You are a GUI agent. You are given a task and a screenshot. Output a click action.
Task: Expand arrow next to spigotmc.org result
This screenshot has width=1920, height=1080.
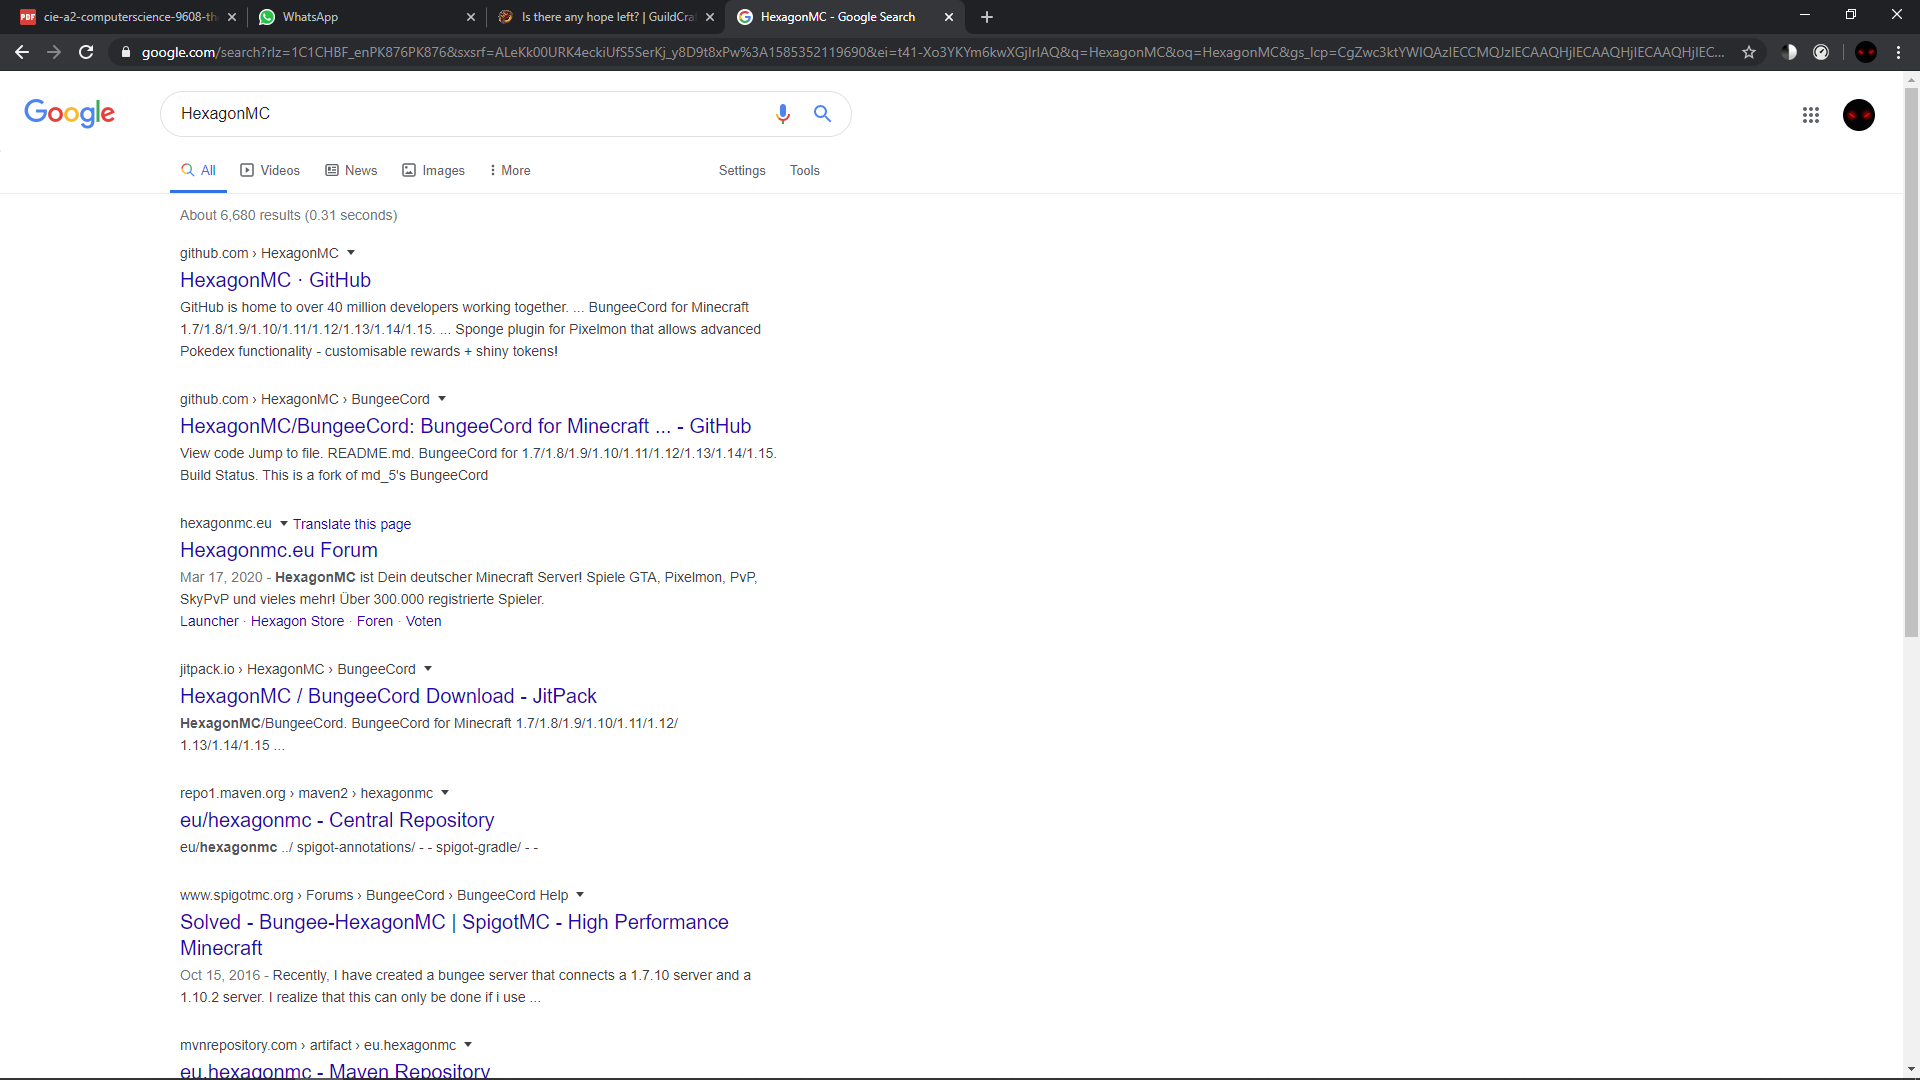[580, 895]
